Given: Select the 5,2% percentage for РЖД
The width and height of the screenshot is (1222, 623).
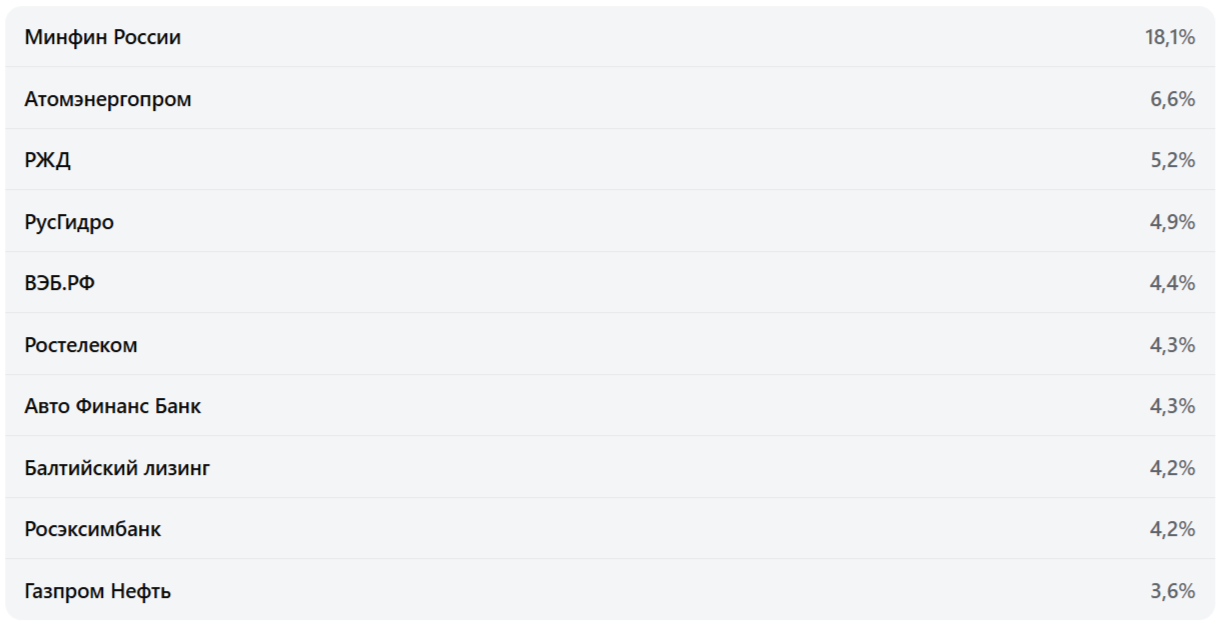Looking at the screenshot, I should tap(1173, 161).
